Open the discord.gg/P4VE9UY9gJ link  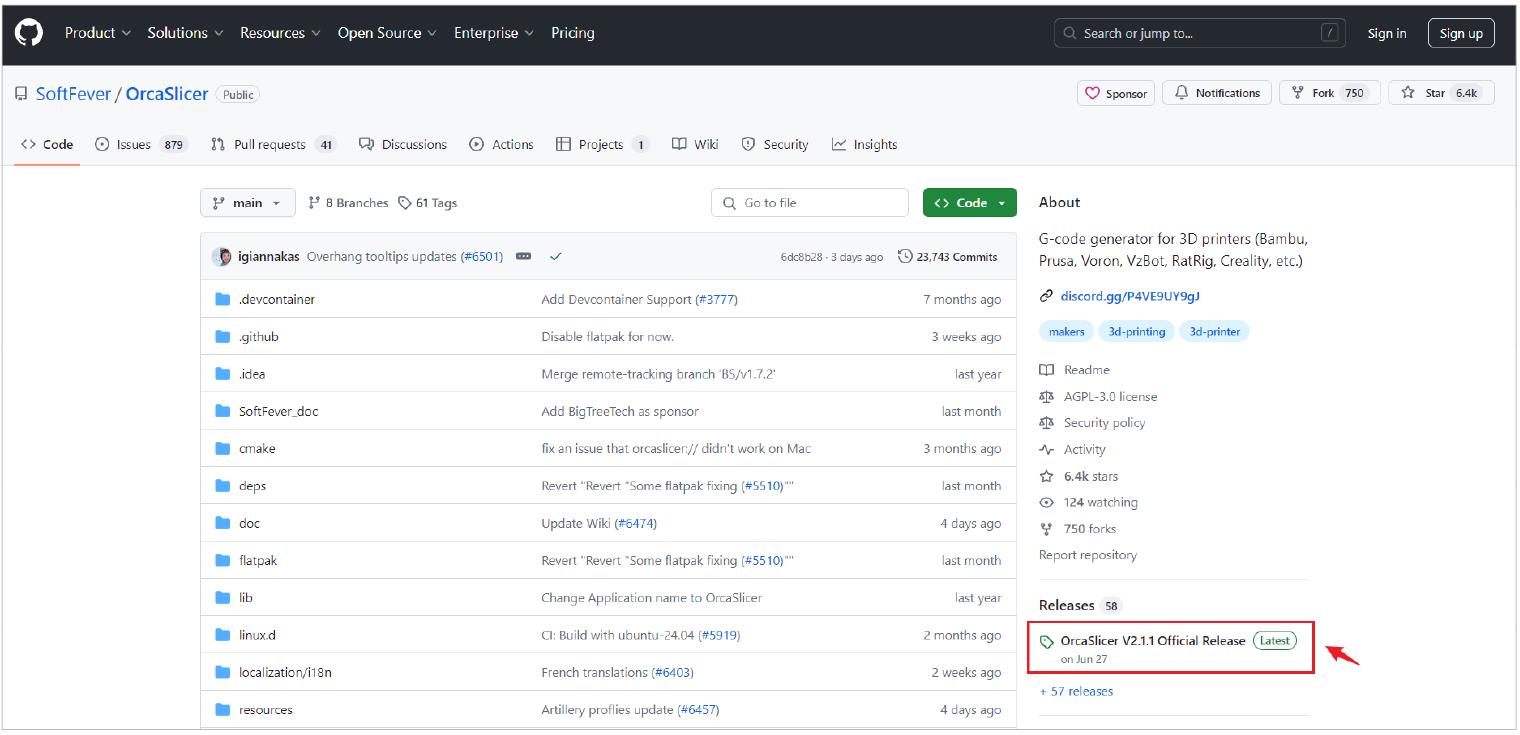pyautogui.click(x=1130, y=296)
